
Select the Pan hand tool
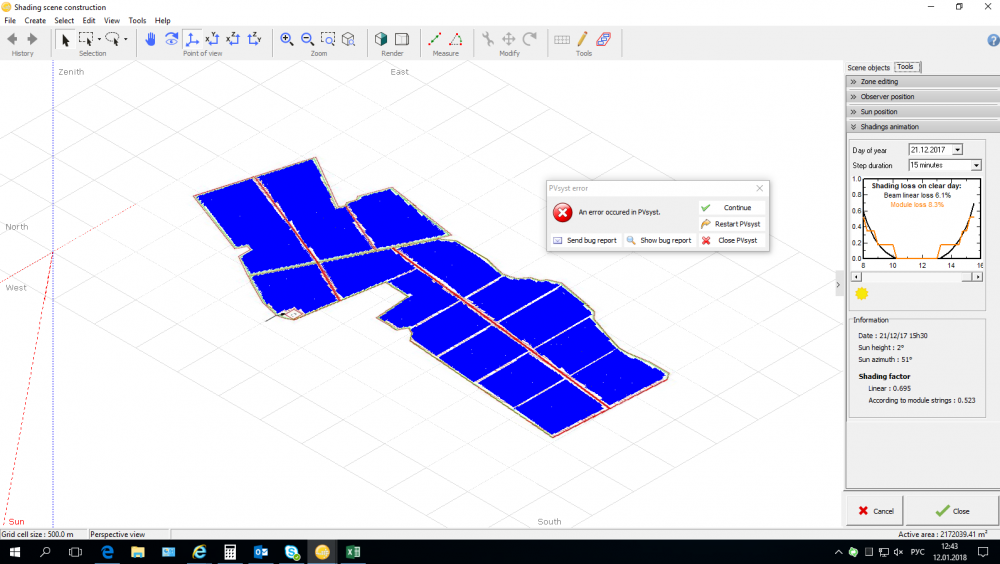[151, 39]
